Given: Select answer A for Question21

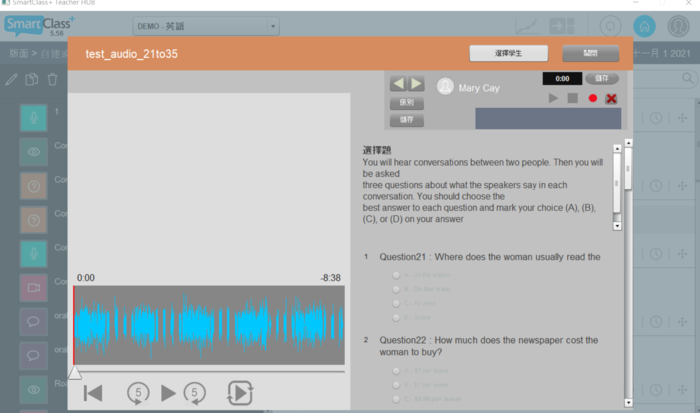Looking at the screenshot, I should 397,274.
